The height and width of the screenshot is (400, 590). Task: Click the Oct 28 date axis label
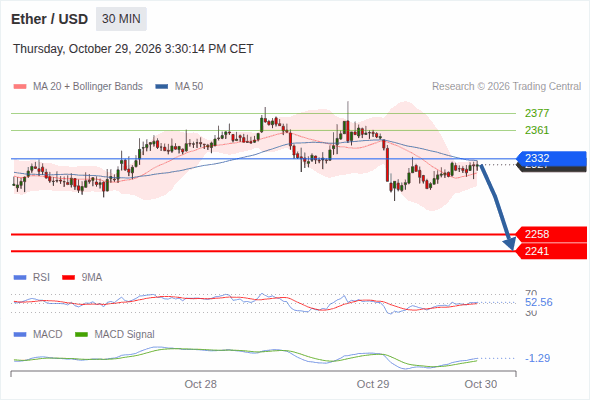tap(201, 384)
